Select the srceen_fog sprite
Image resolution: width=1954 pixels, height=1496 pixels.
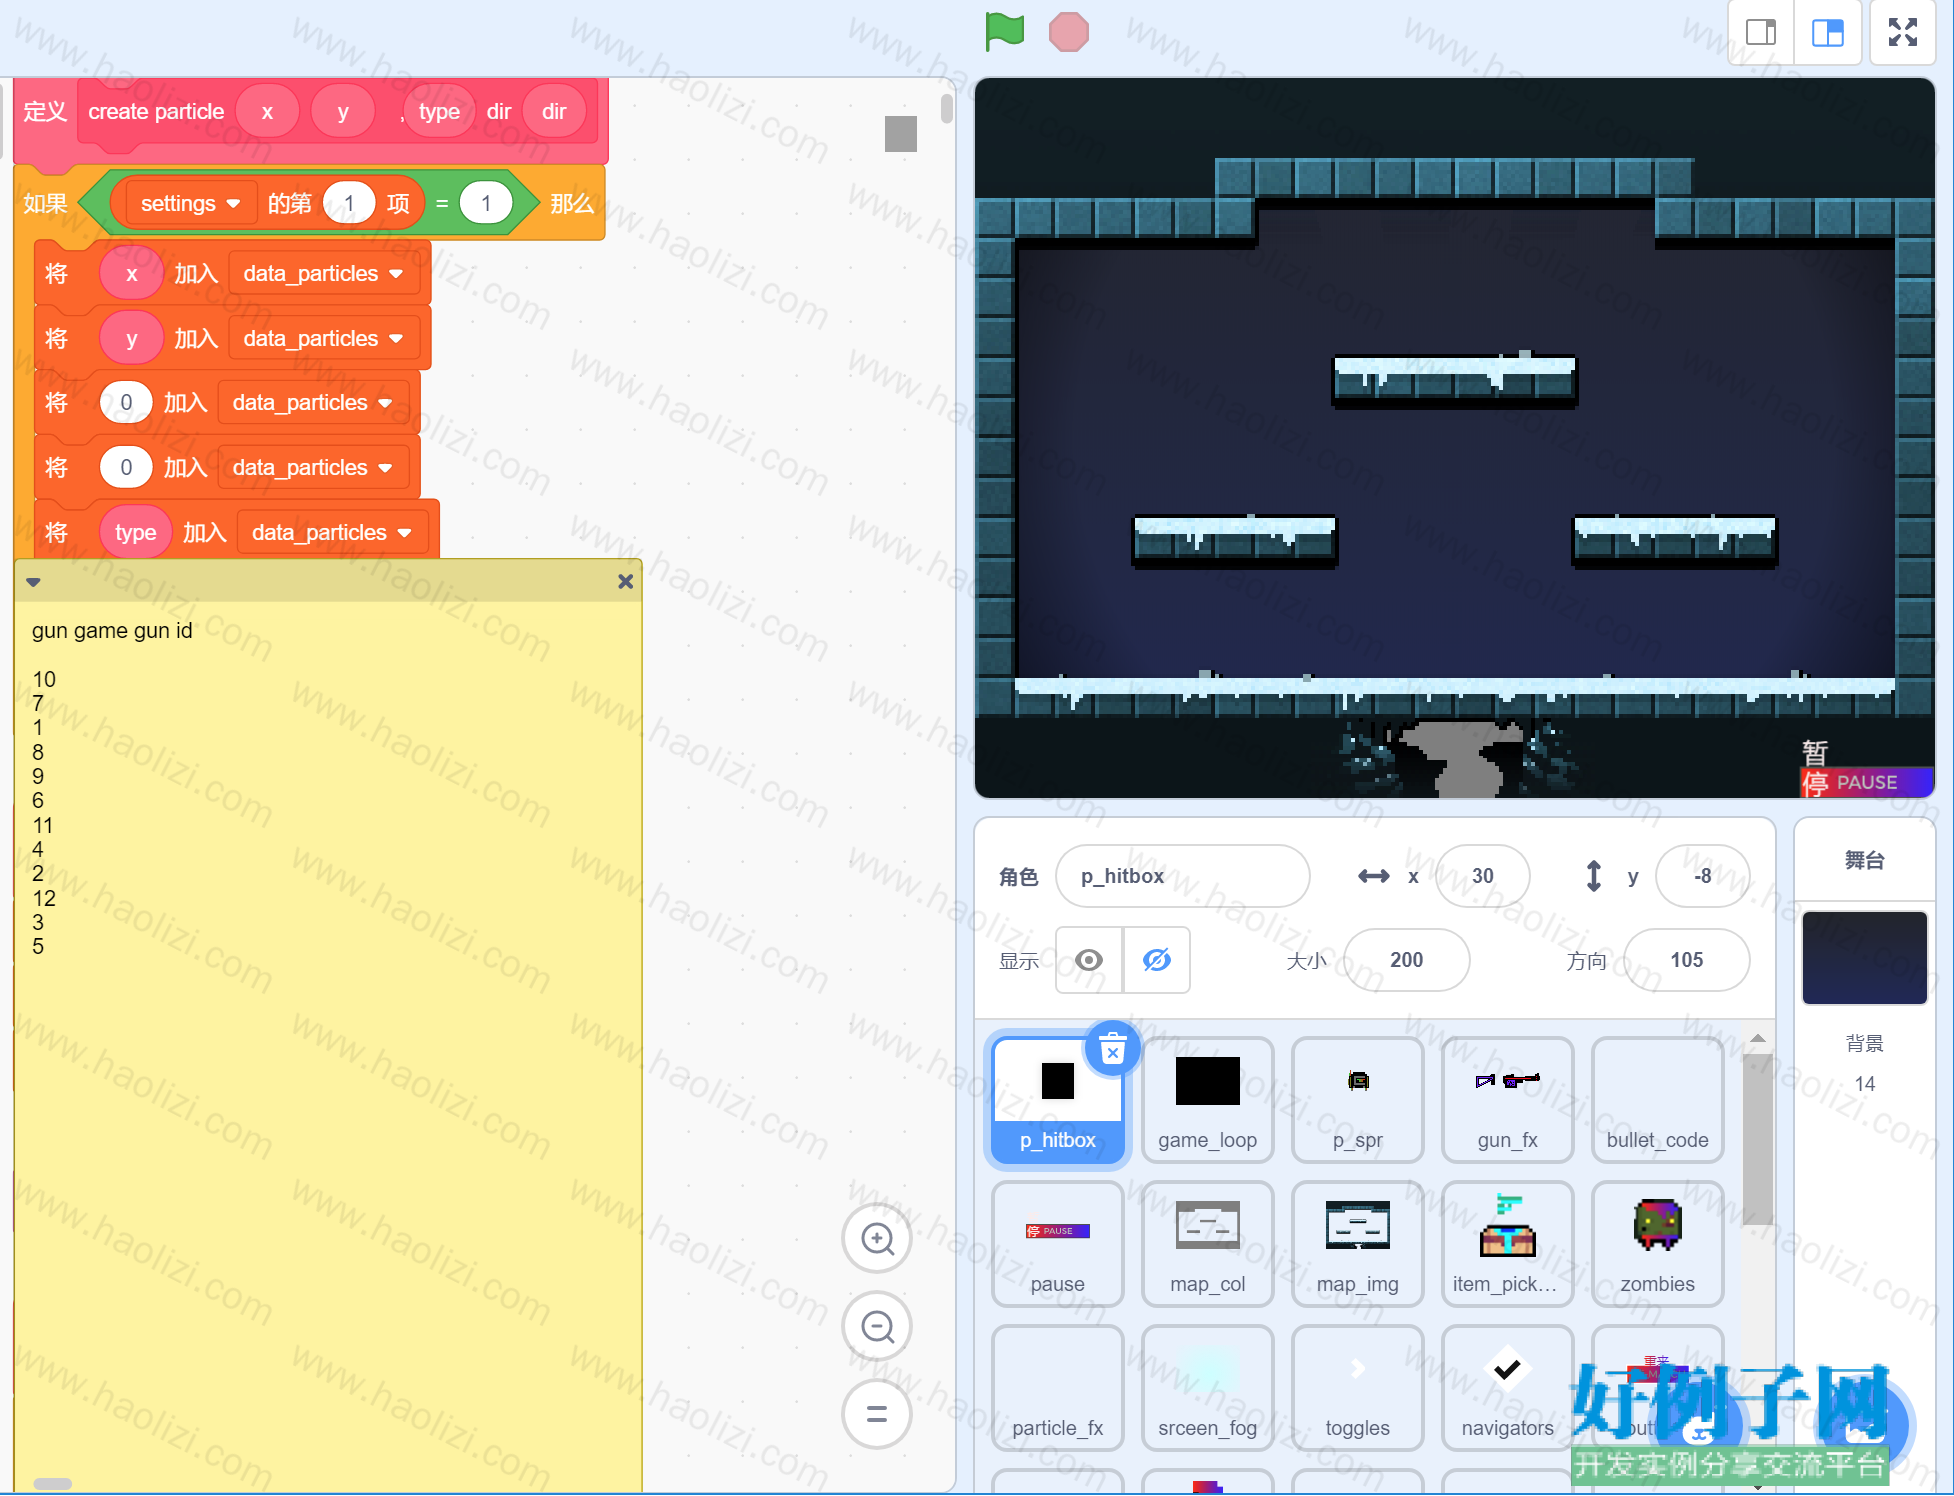[1207, 1387]
